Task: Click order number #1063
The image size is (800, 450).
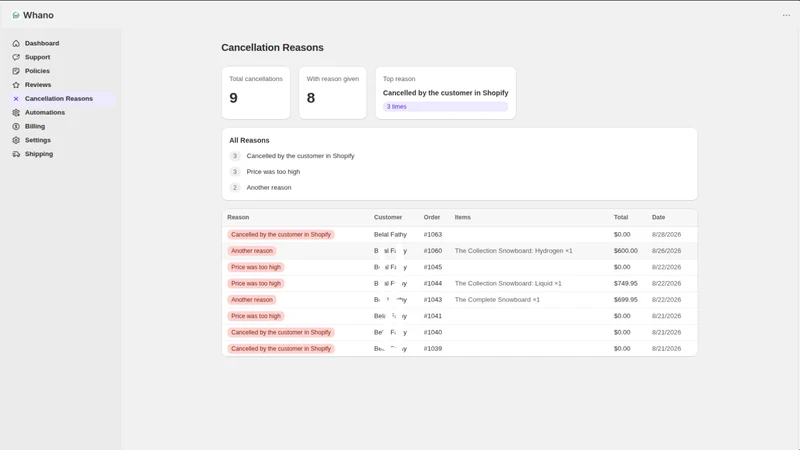Action: [433, 235]
